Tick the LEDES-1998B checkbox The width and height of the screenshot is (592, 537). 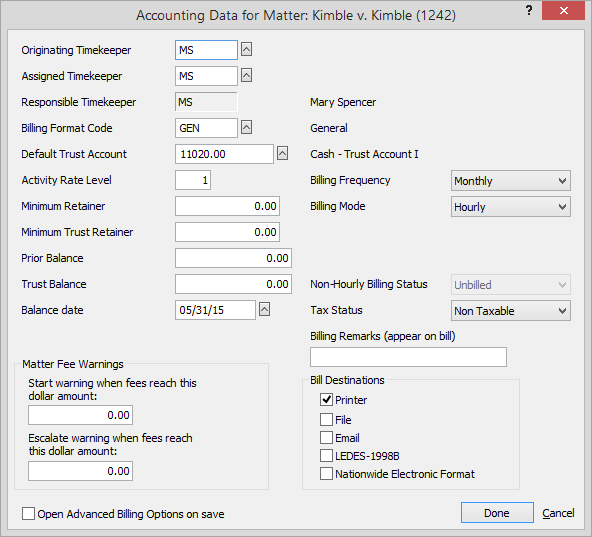coord(326,456)
